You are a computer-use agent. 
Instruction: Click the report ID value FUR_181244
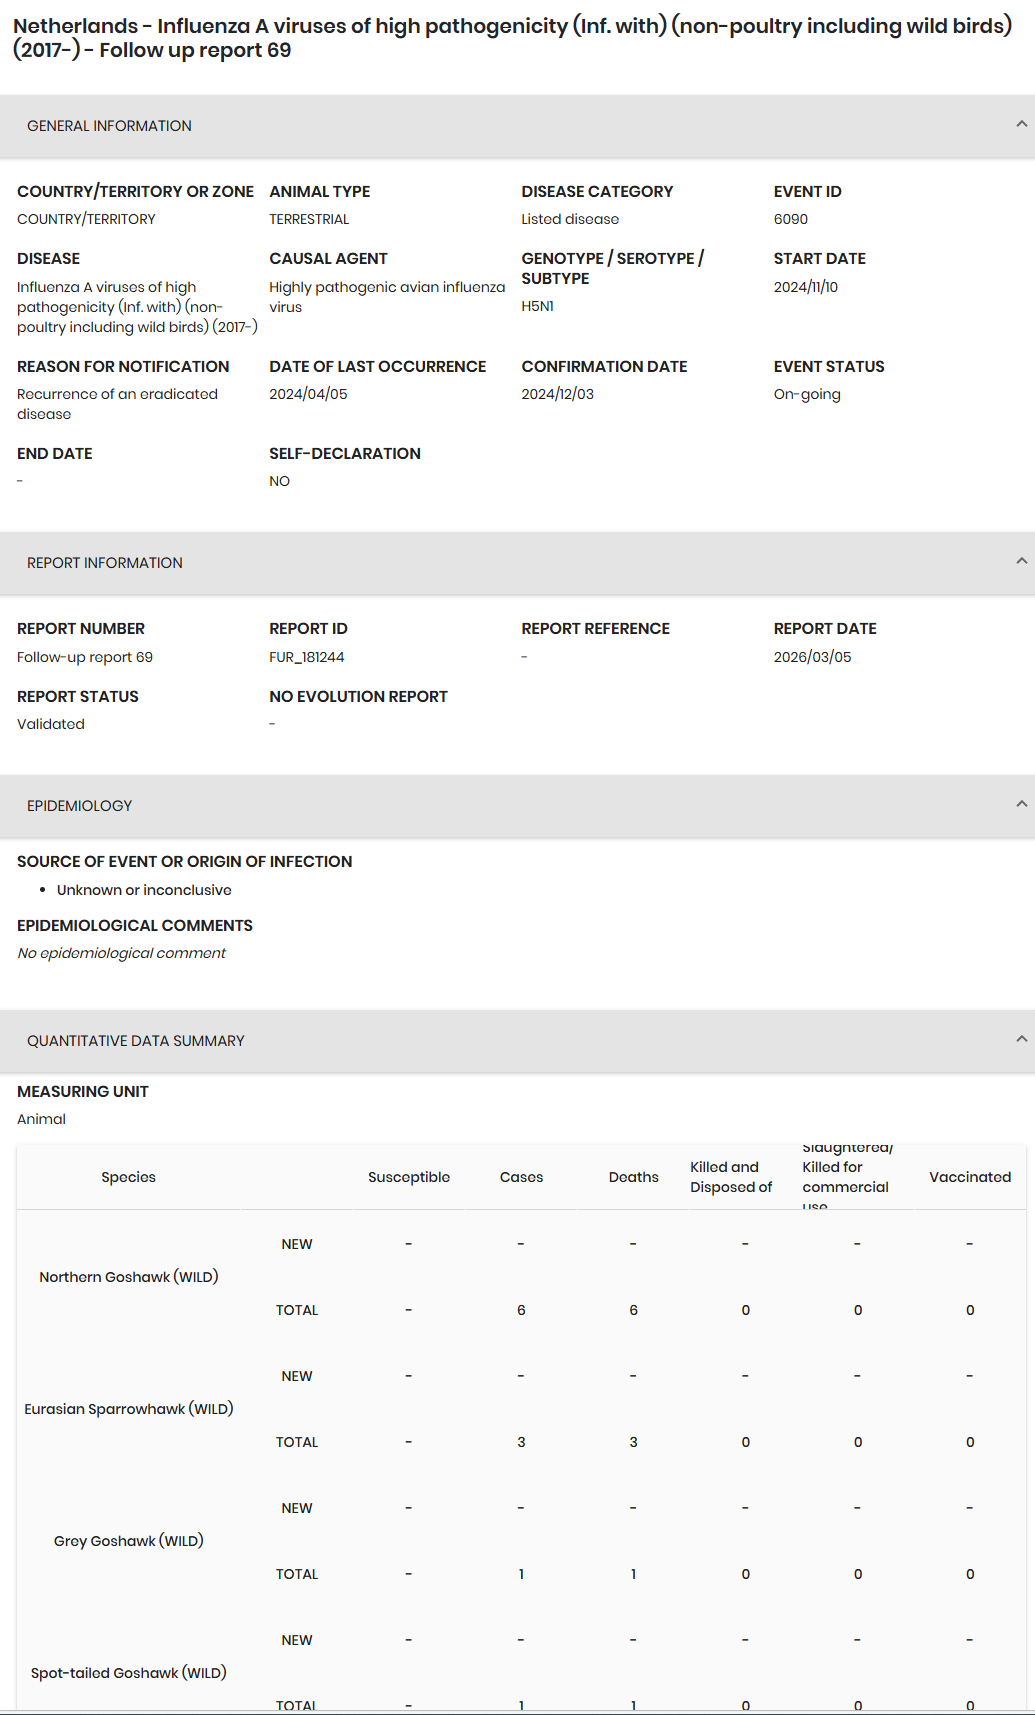pyautogui.click(x=307, y=657)
